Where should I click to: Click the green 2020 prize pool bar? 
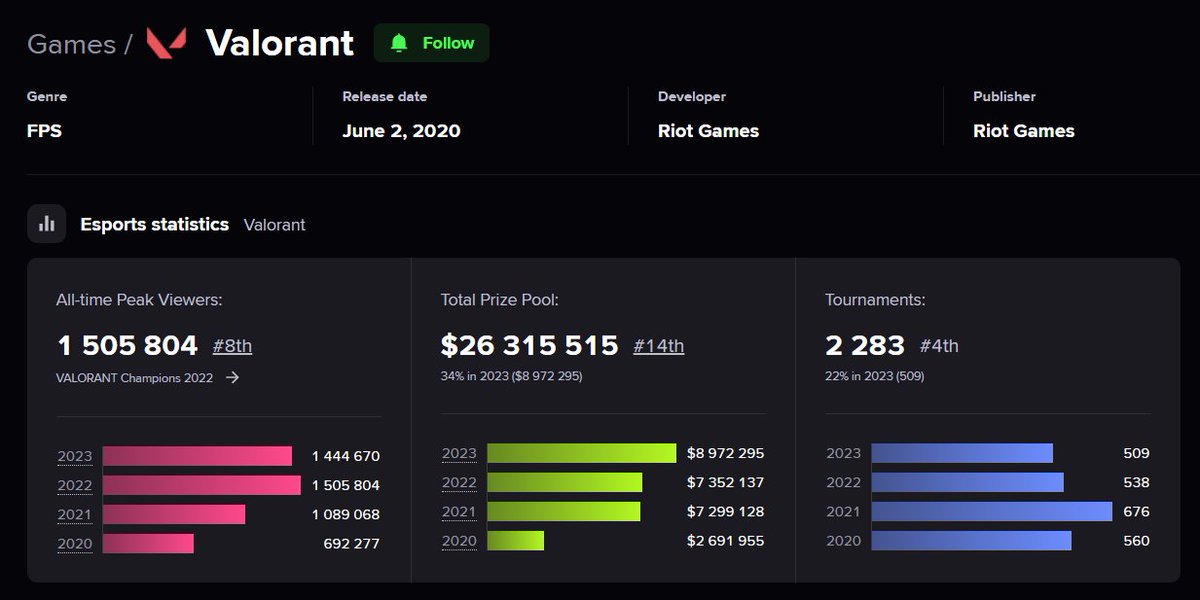click(516, 540)
